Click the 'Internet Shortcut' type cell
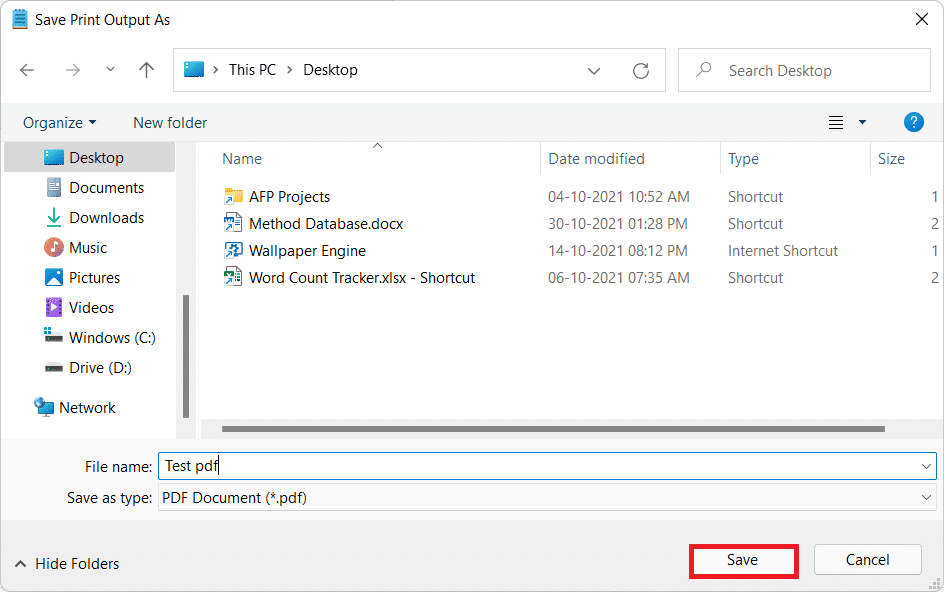The width and height of the screenshot is (944, 592). [x=783, y=251]
